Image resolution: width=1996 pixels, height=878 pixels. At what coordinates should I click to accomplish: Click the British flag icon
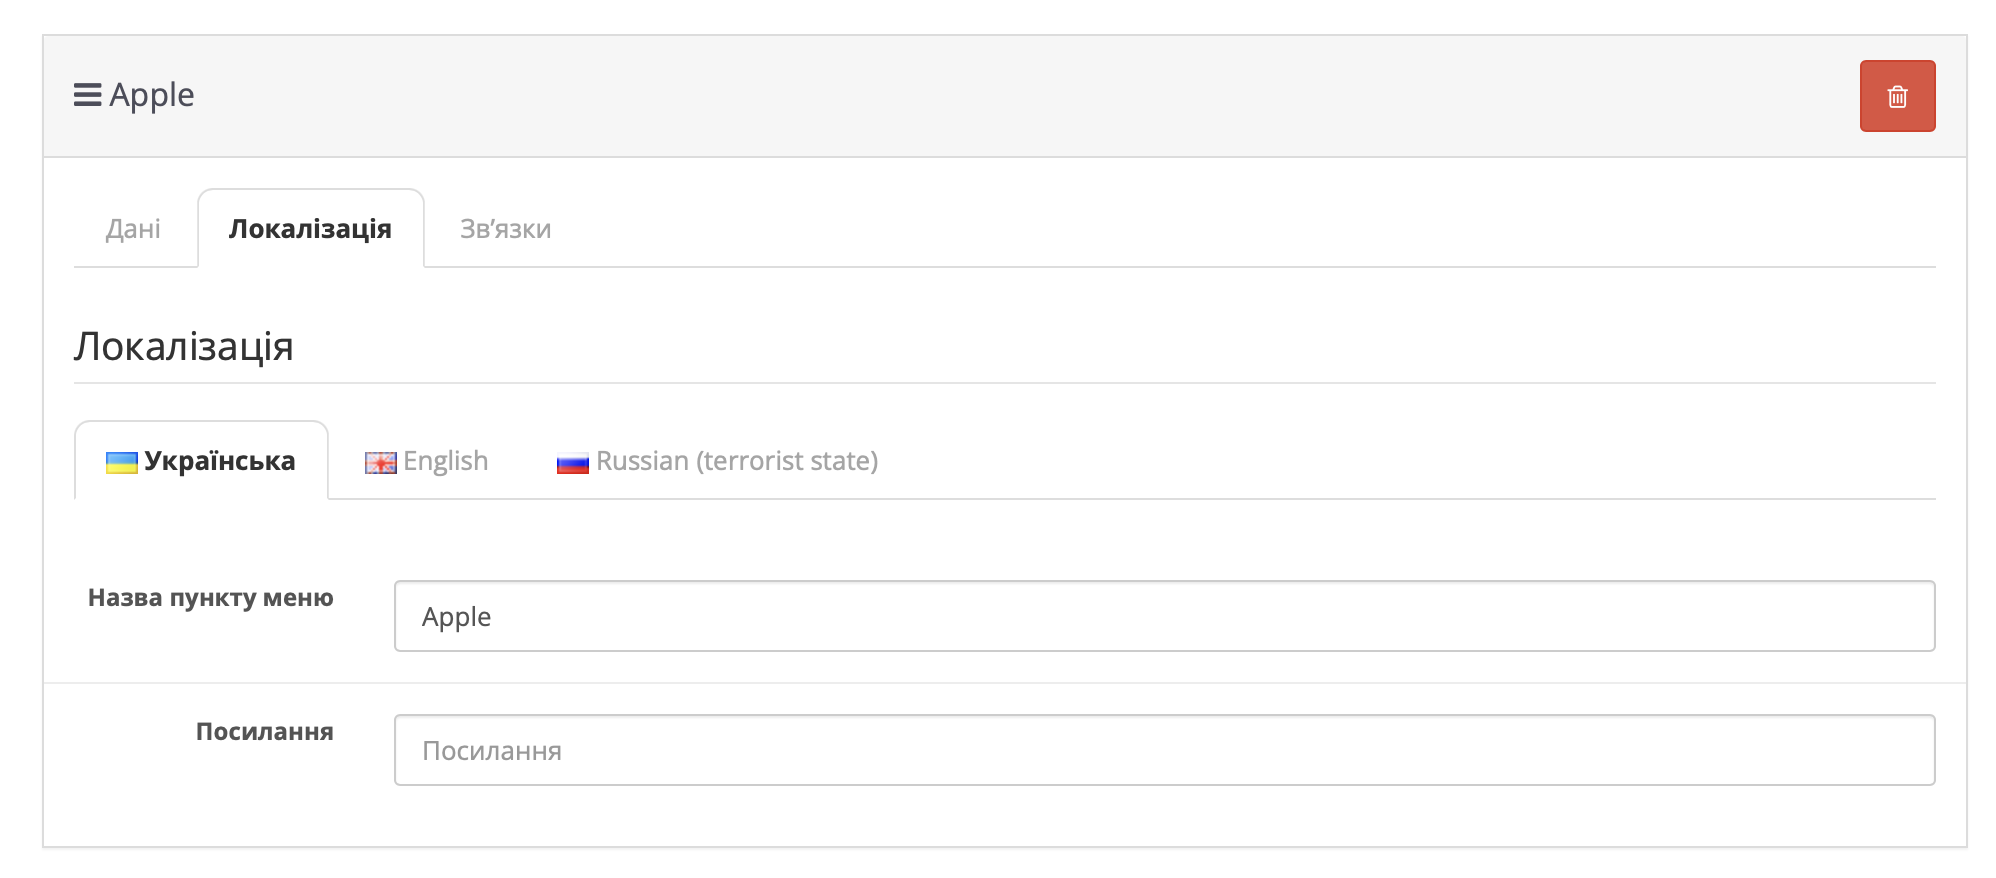coord(380,463)
